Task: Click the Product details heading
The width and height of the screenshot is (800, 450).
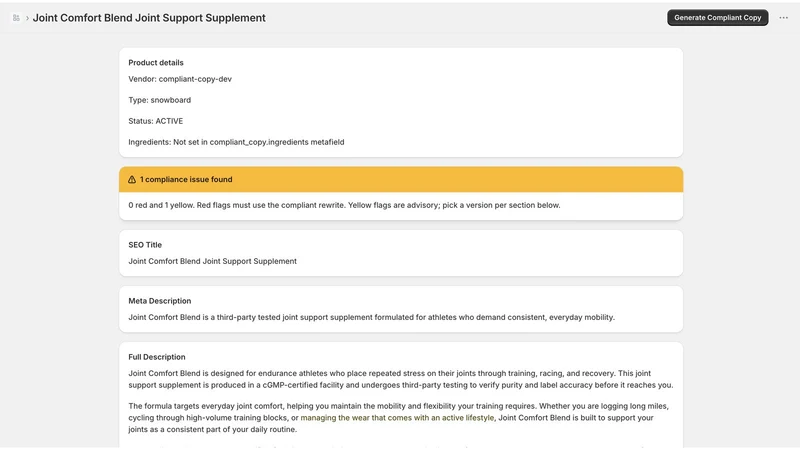Action: (x=156, y=63)
